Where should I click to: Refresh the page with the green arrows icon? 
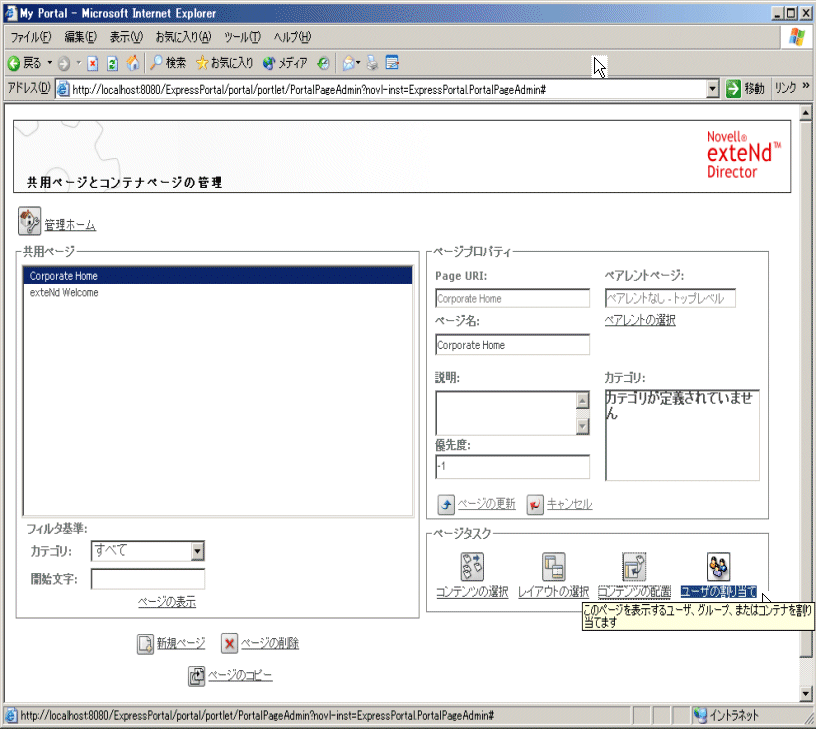pos(112,63)
